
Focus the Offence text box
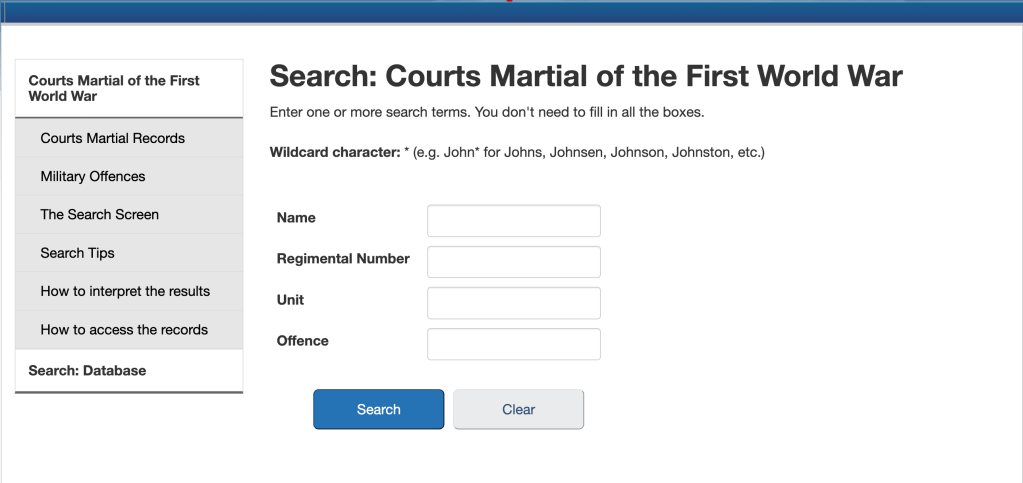pyautogui.click(x=513, y=344)
